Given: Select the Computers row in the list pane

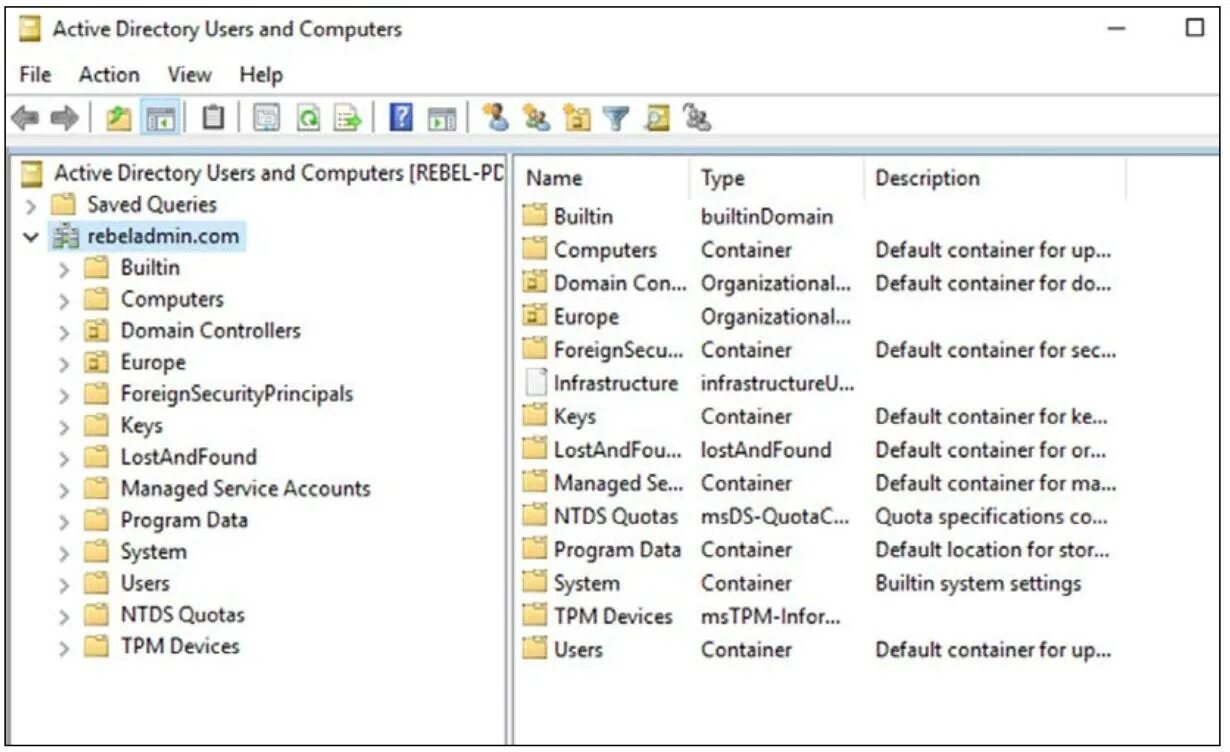Looking at the screenshot, I should [820, 250].
